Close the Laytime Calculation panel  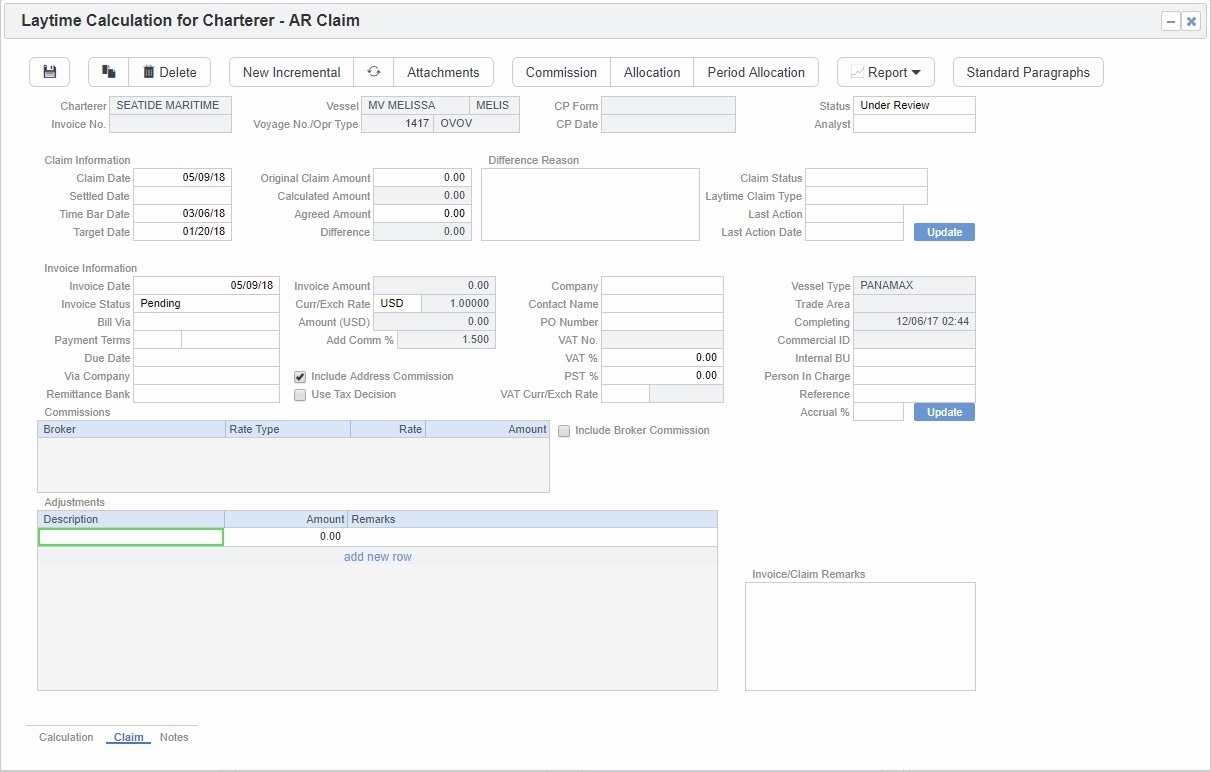(1191, 21)
